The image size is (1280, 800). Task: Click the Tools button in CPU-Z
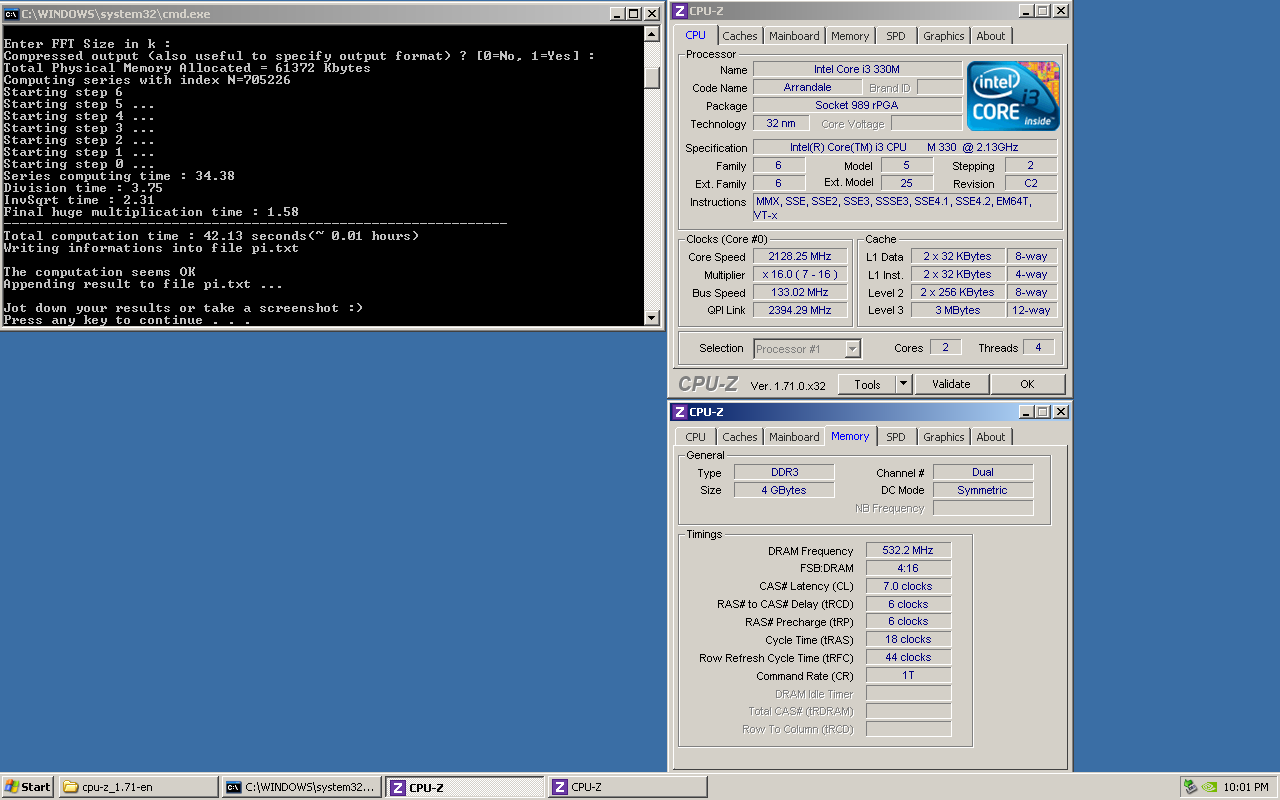[867, 384]
